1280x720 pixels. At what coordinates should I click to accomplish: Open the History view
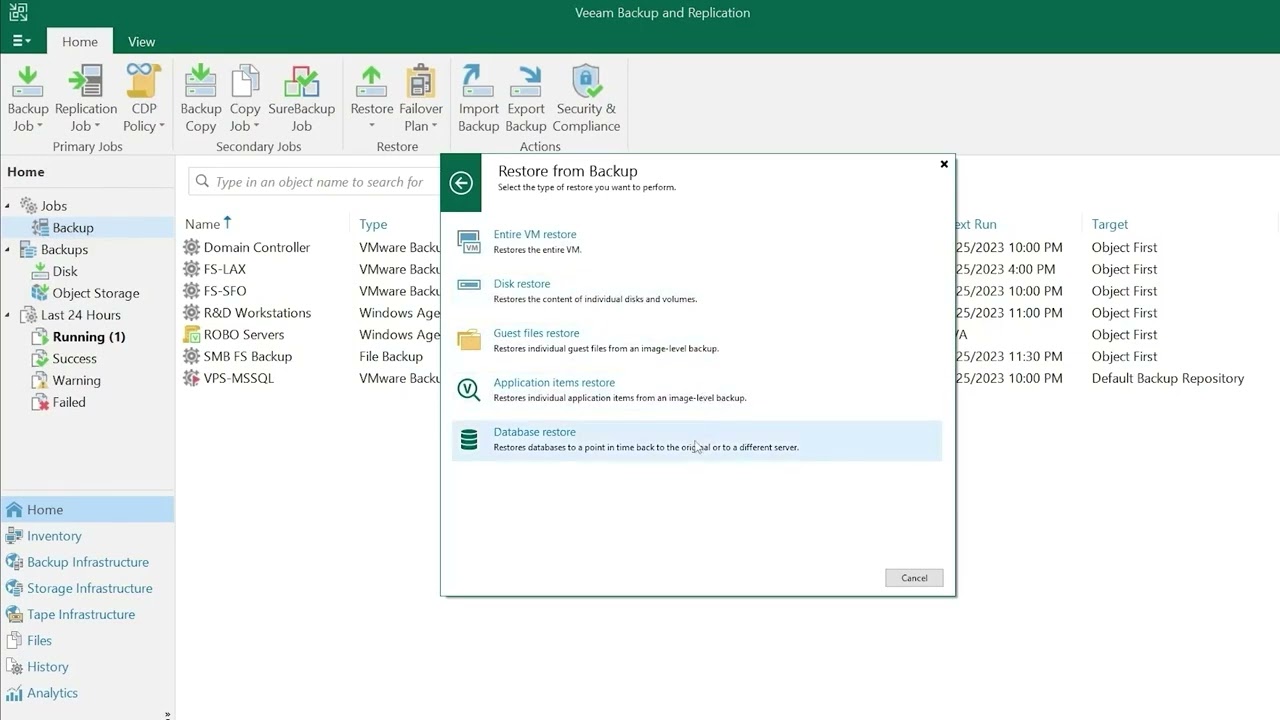pyautogui.click(x=48, y=666)
